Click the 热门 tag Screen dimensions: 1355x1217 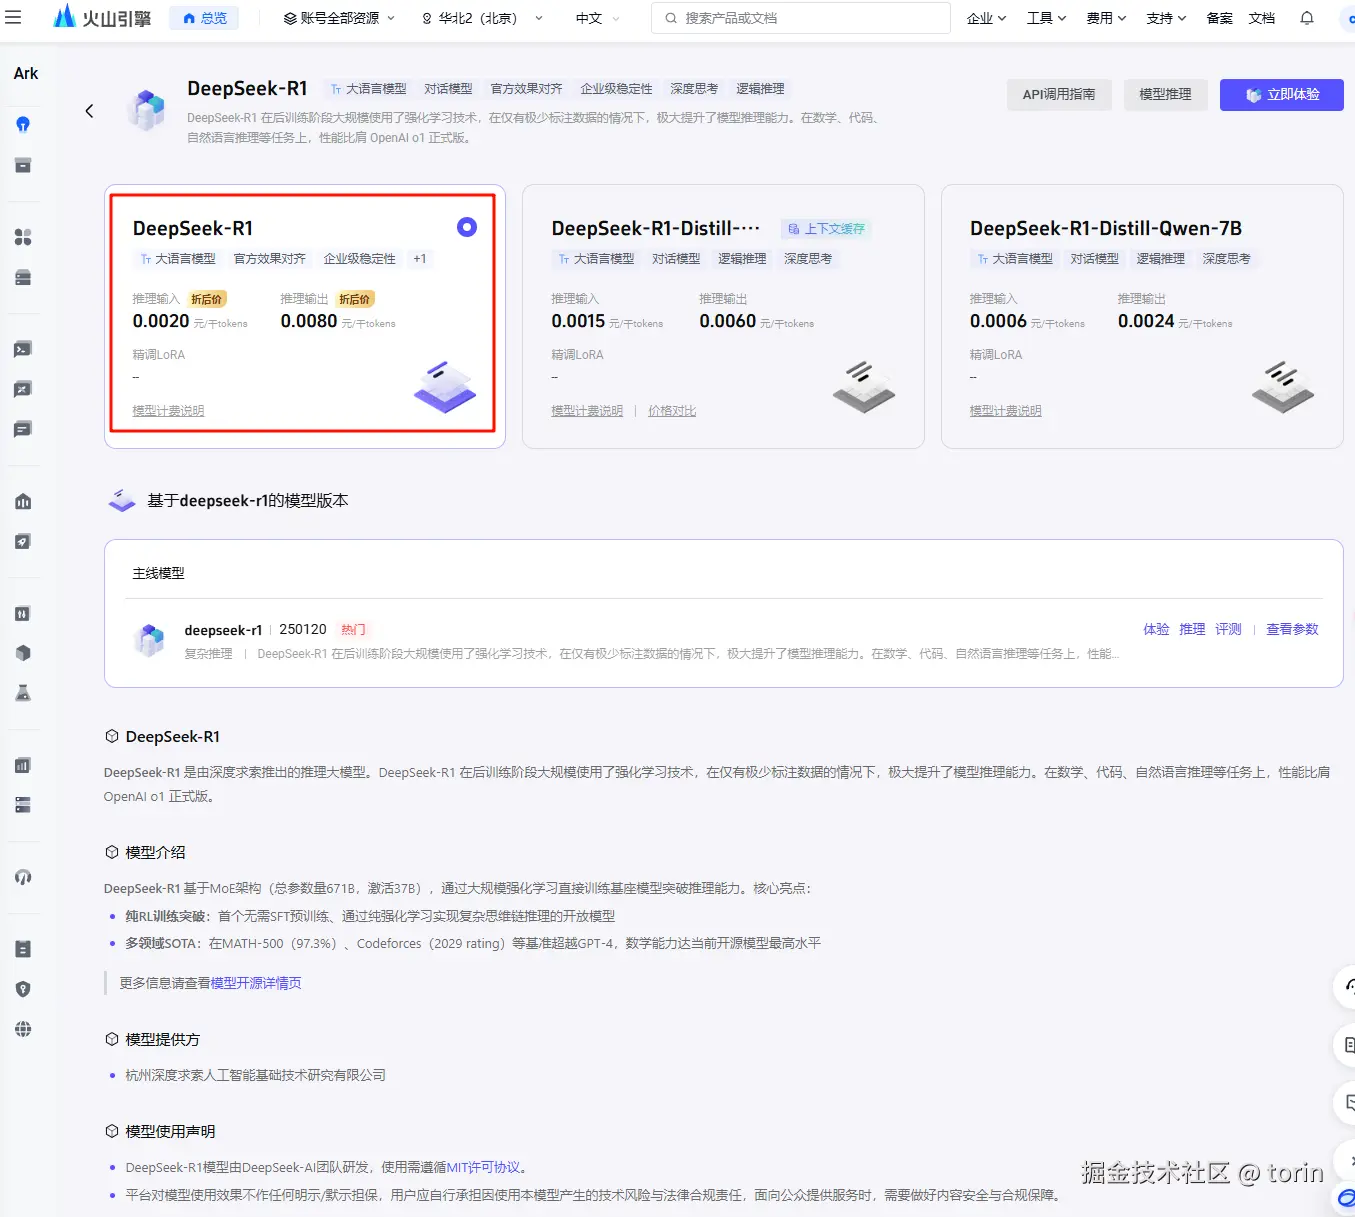tap(353, 630)
